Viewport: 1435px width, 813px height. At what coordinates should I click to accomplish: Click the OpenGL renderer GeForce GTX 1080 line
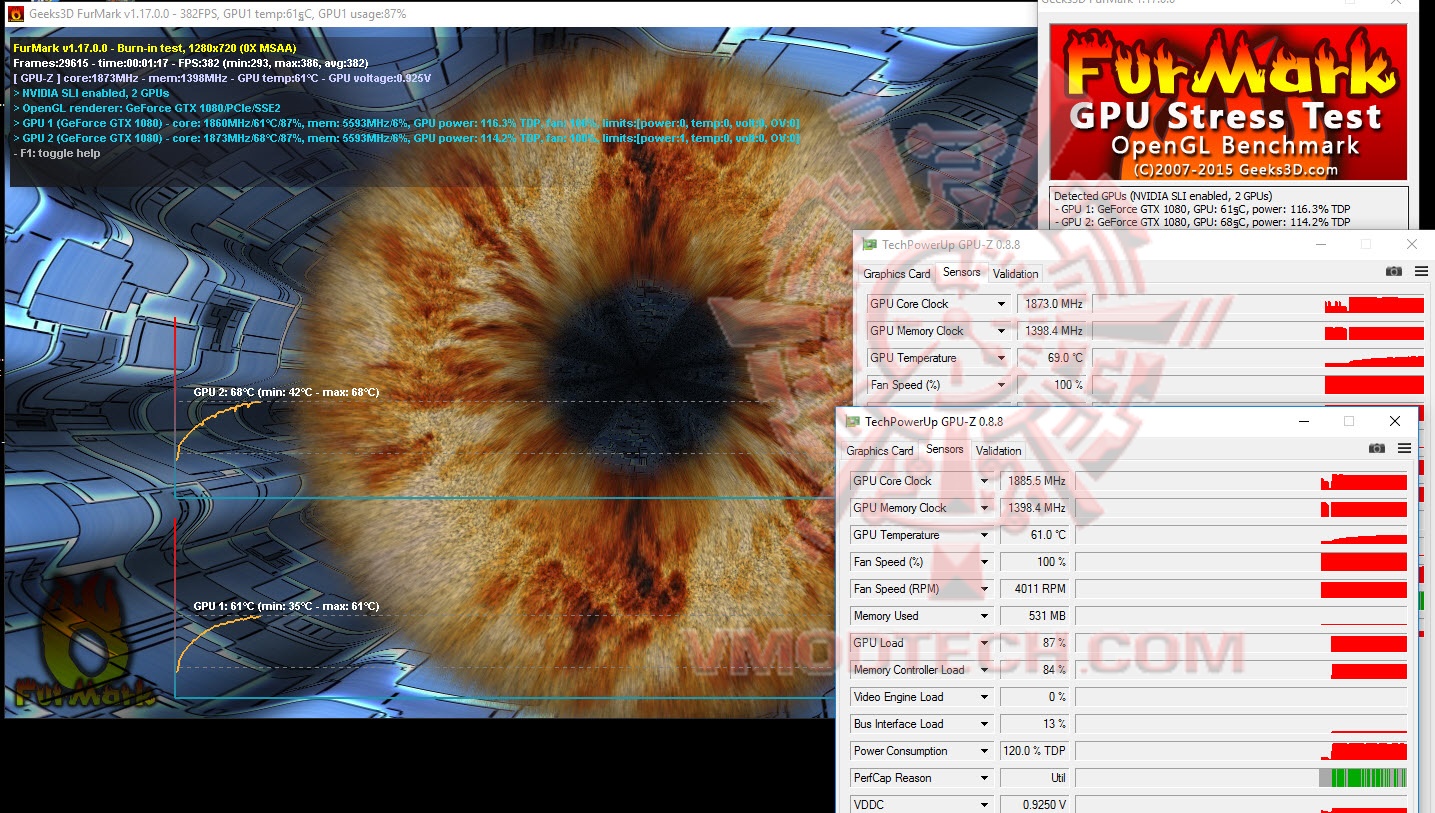pyautogui.click(x=147, y=108)
